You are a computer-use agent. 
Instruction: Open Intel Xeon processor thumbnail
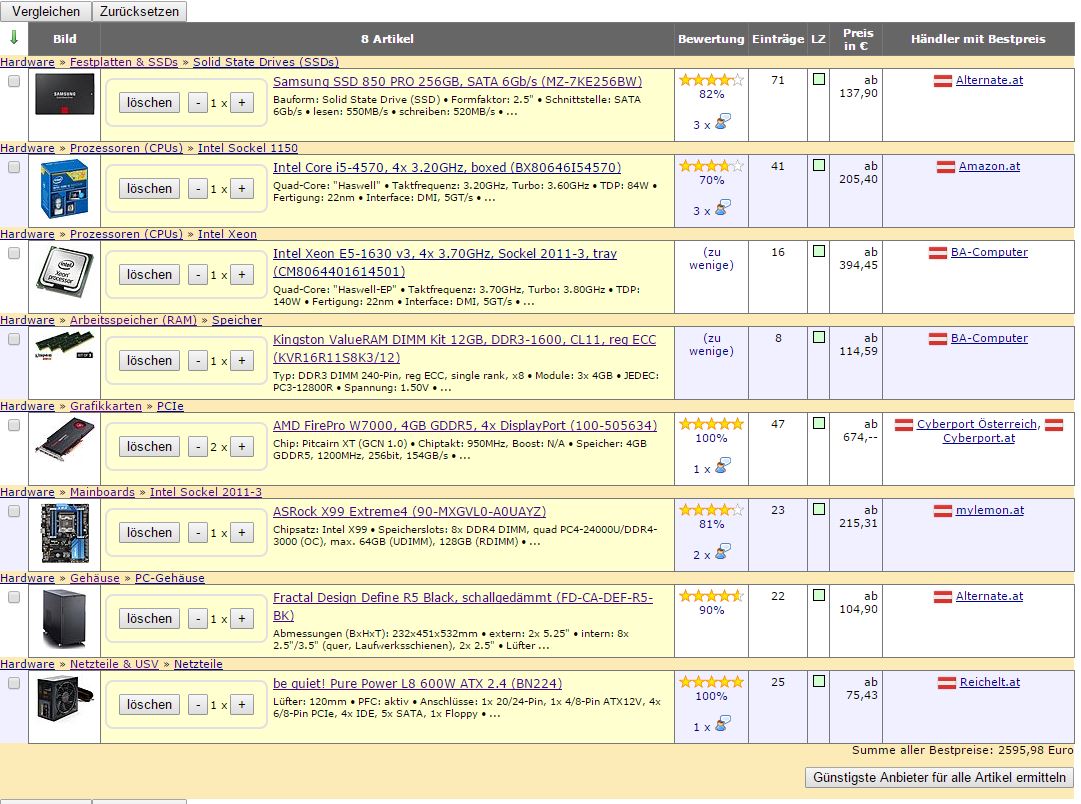(x=64, y=274)
